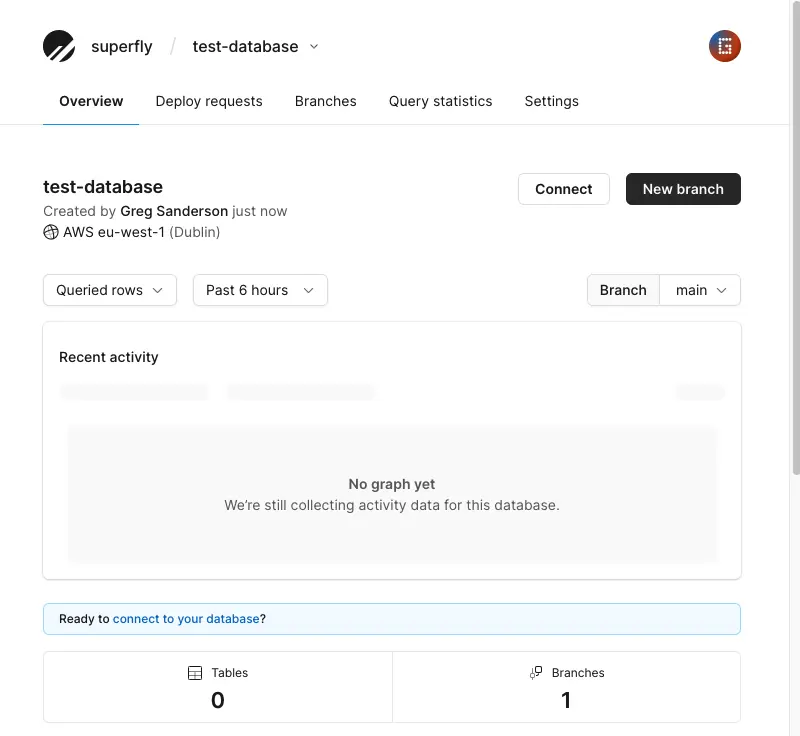Click the page's vertical scrollbar
The image size is (800, 736).
795,300
